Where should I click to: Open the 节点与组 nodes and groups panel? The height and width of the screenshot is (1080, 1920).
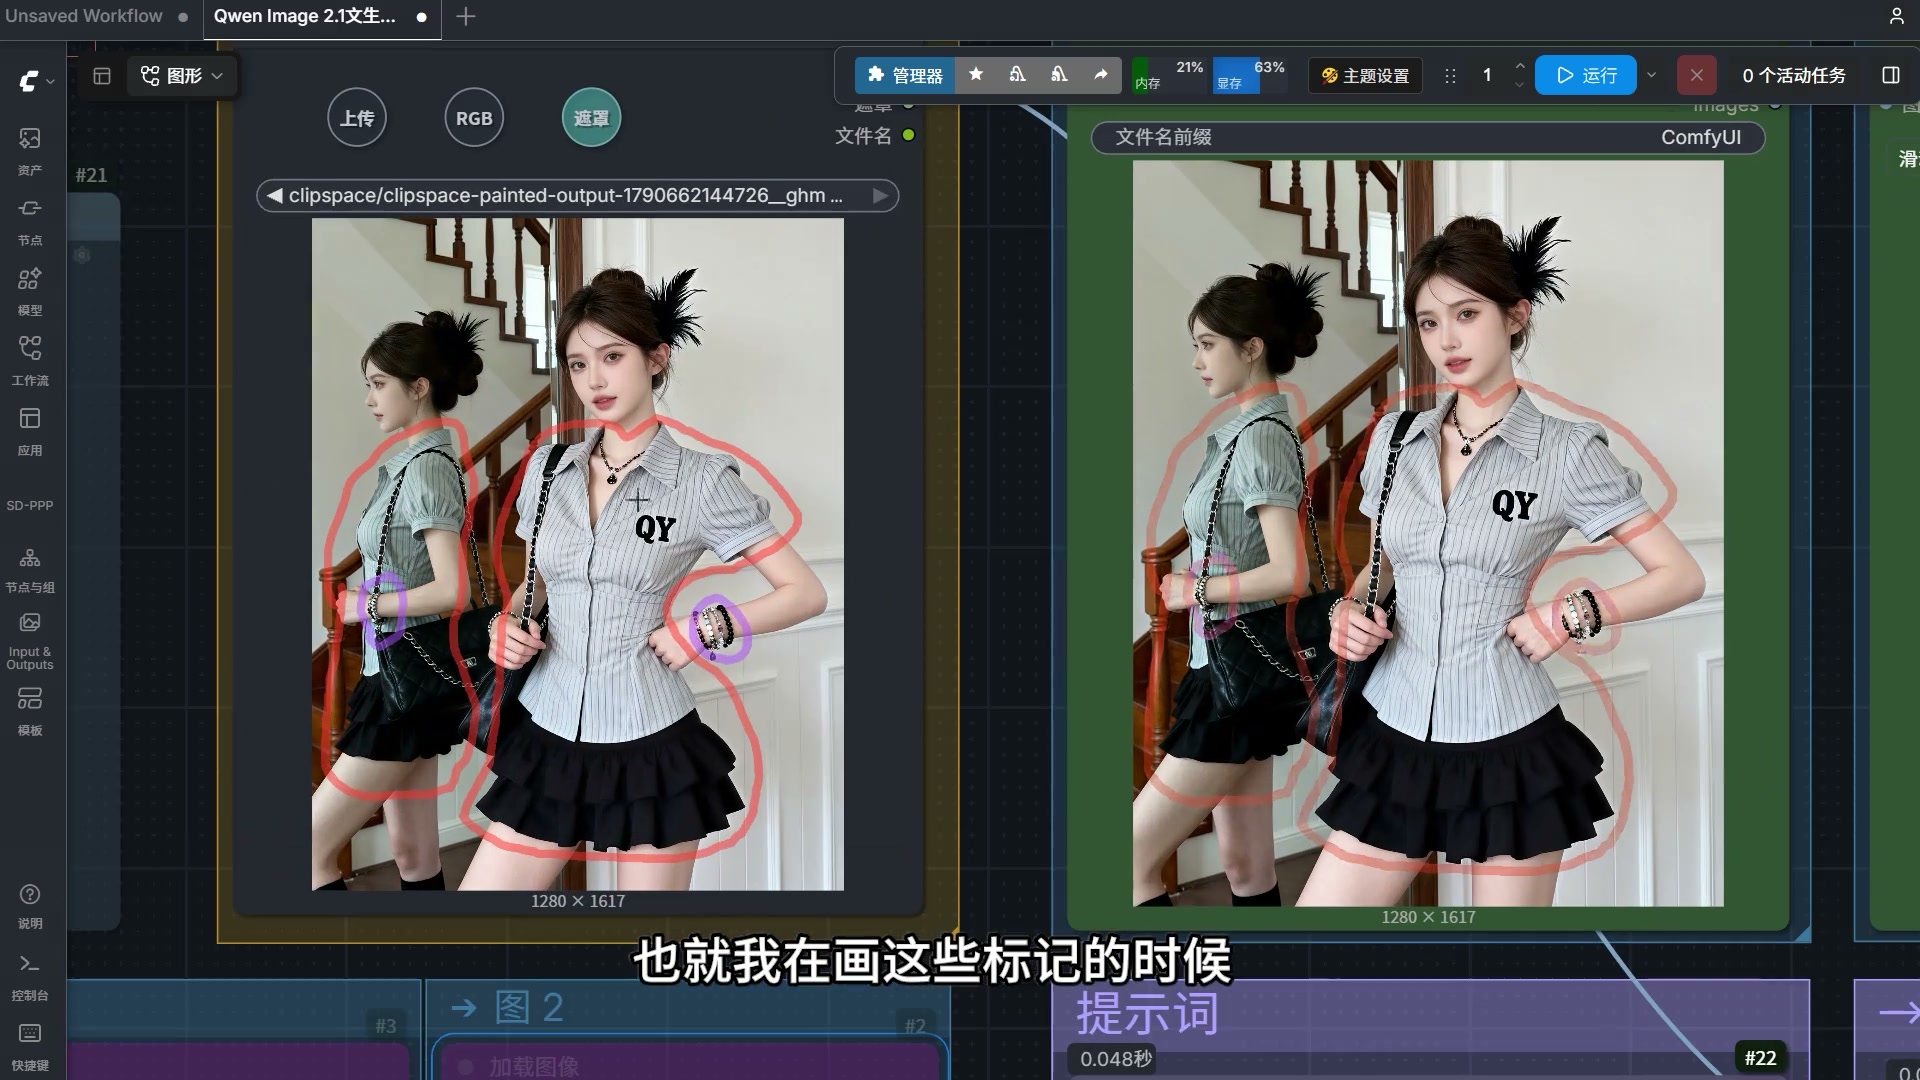coord(30,570)
